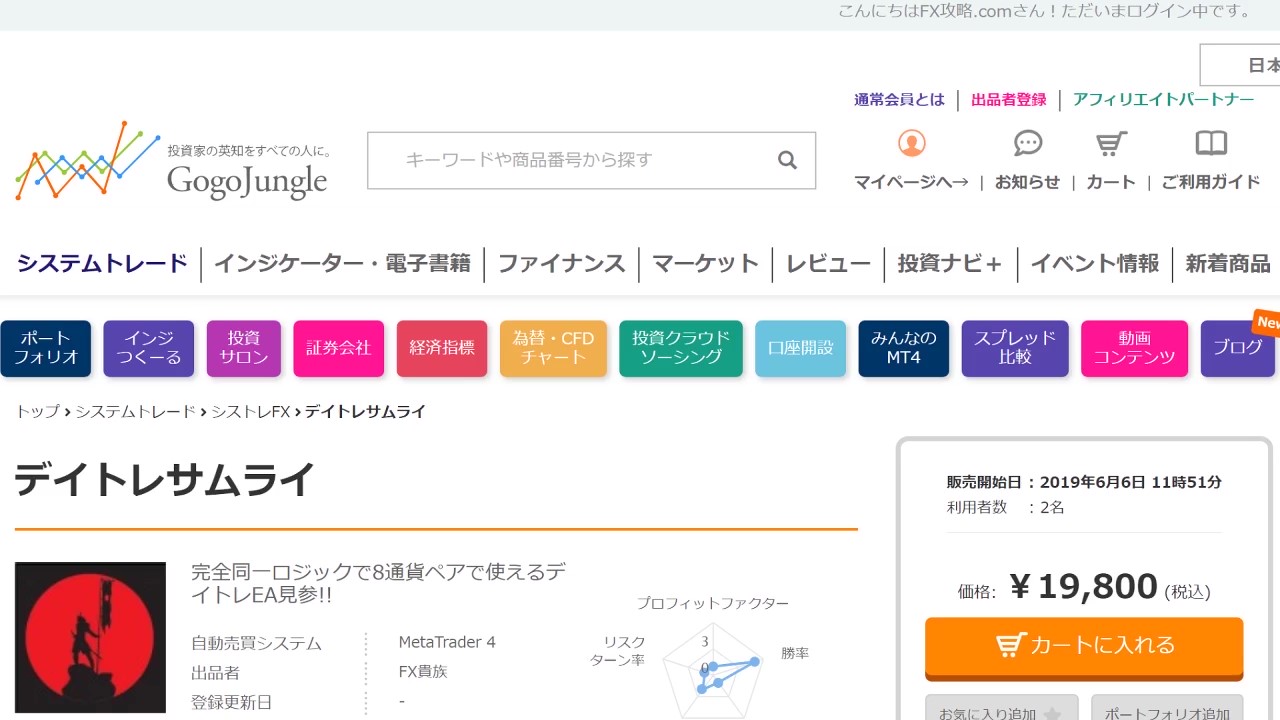Open the システムトレード menu
This screenshot has height=720, width=1280.
point(102,264)
